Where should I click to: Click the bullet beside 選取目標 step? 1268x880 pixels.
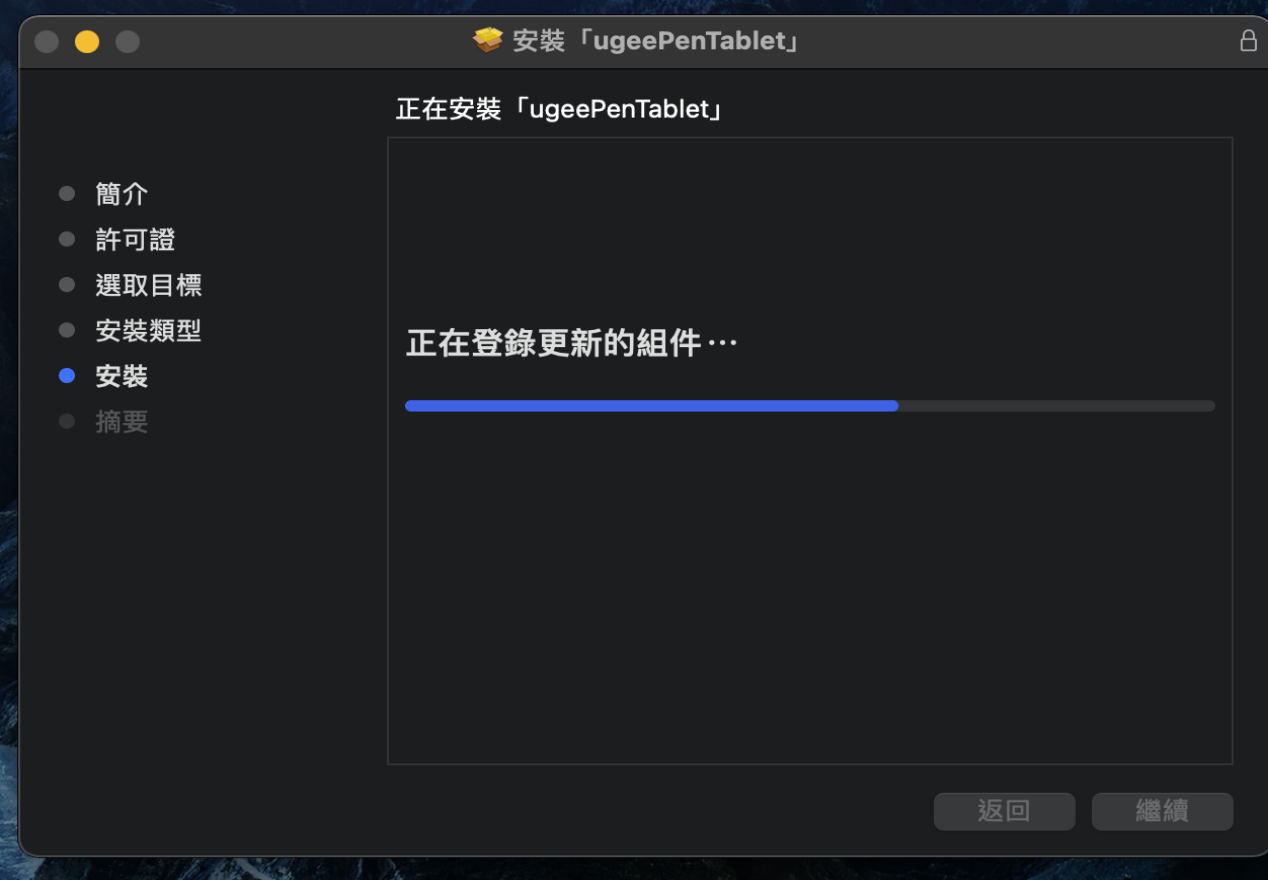(67, 285)
